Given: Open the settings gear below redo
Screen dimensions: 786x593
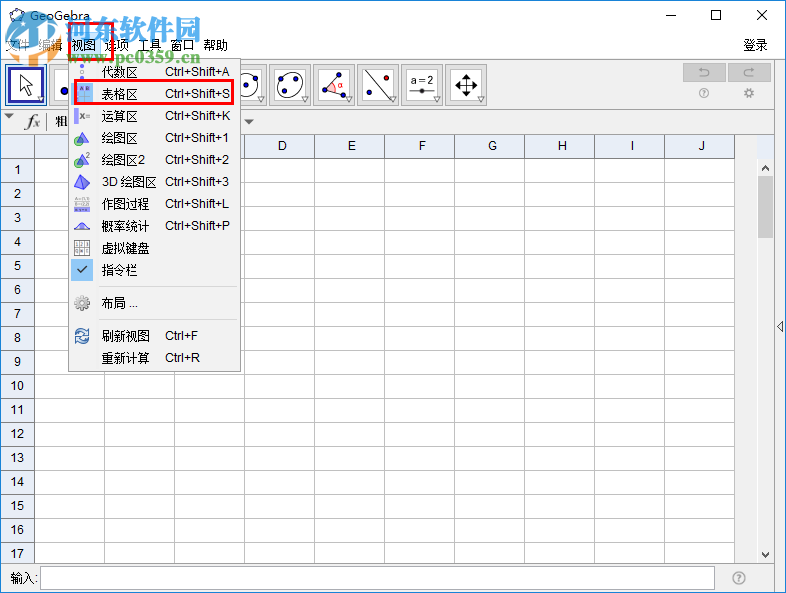Looking at the screenshot, I should point(749,93).
